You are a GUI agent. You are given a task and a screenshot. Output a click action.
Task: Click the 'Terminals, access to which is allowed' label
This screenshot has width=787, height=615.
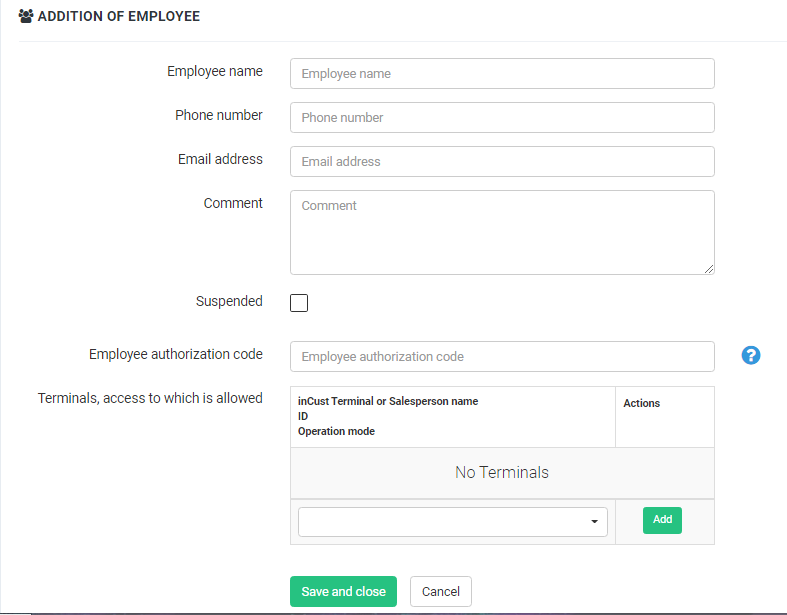pos(150,398)
